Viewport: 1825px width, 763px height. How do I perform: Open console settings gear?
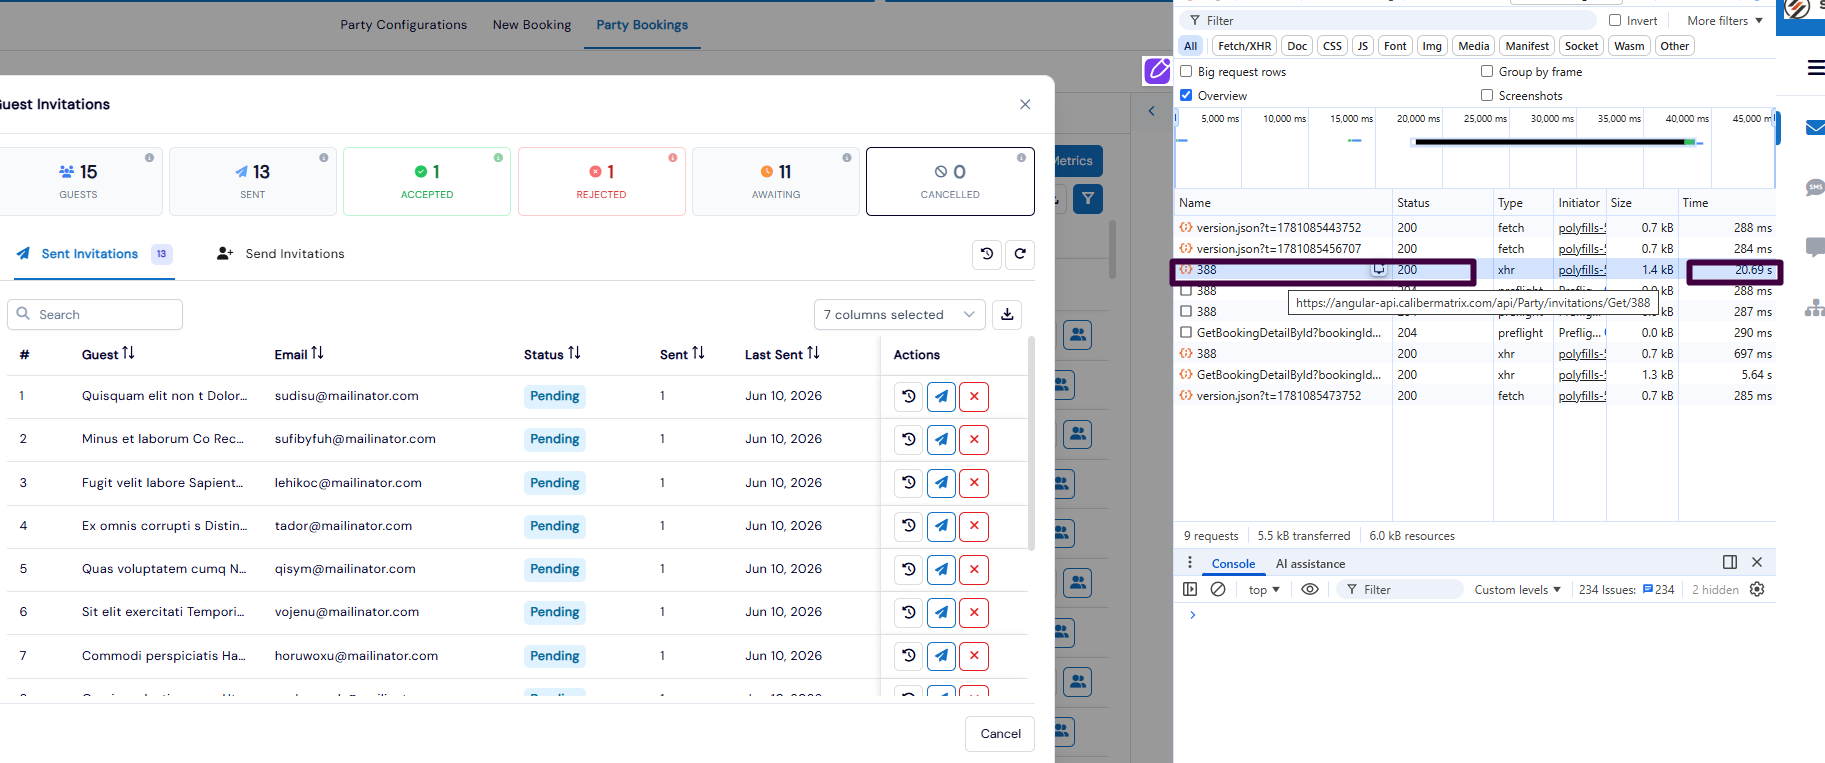tap(1757, 590)
